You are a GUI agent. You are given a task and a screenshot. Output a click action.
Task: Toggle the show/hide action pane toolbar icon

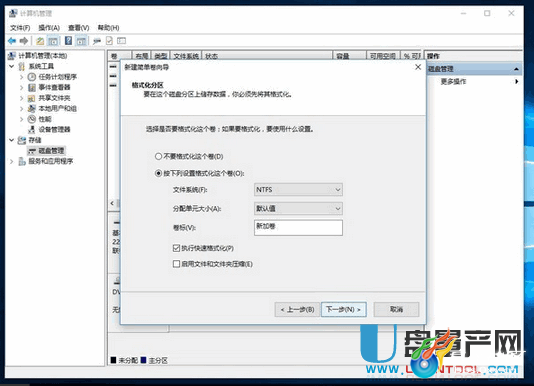click(x=81, y=41)
